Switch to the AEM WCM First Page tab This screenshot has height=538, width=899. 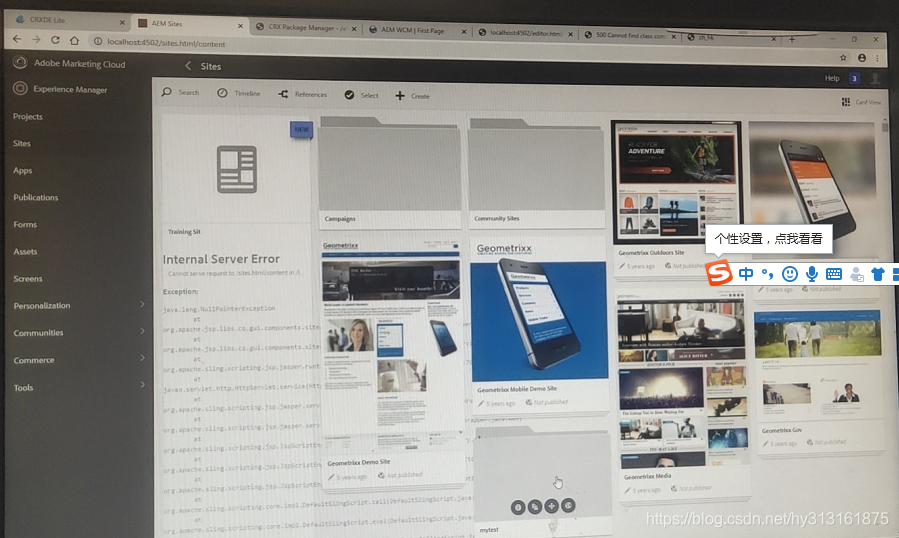click(x=417, y=30)
